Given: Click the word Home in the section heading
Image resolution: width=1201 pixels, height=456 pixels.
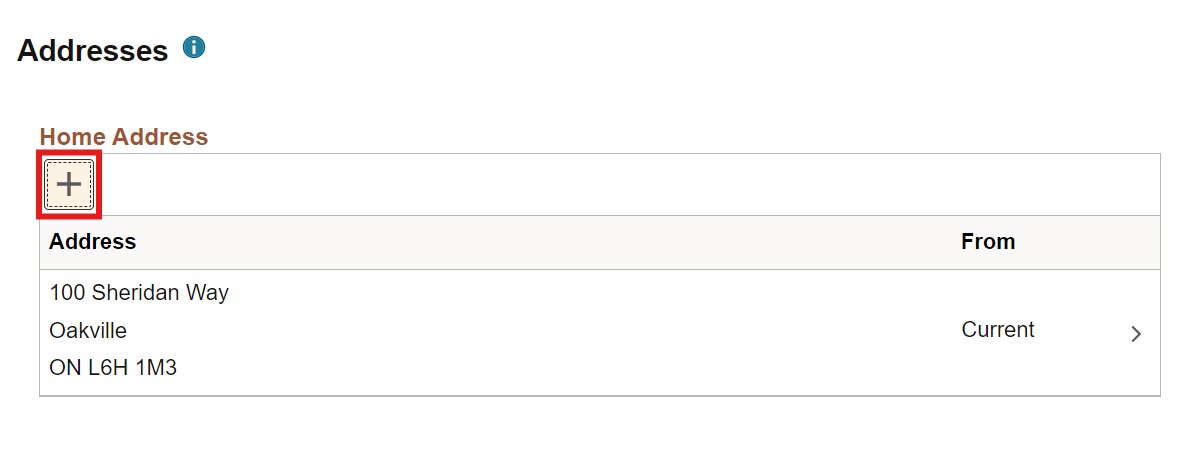Looking at the screenshot, I should (72, 137).
